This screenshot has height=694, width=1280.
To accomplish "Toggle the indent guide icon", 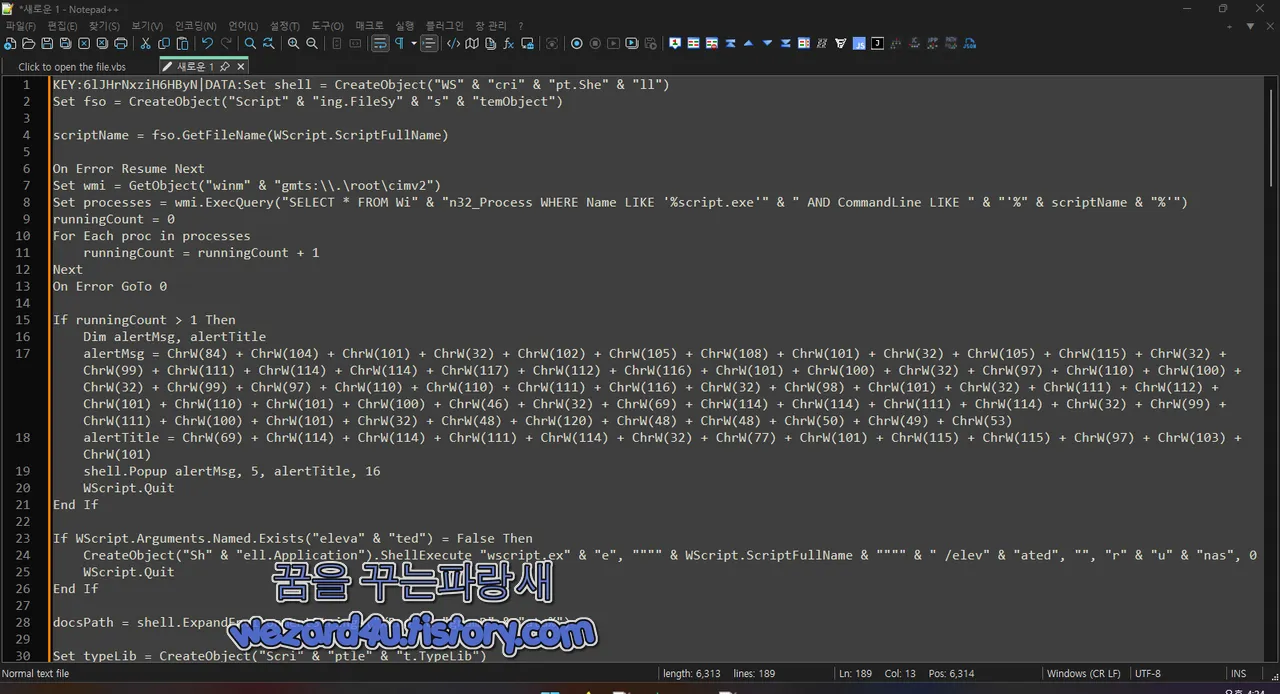I will (429, 44).
